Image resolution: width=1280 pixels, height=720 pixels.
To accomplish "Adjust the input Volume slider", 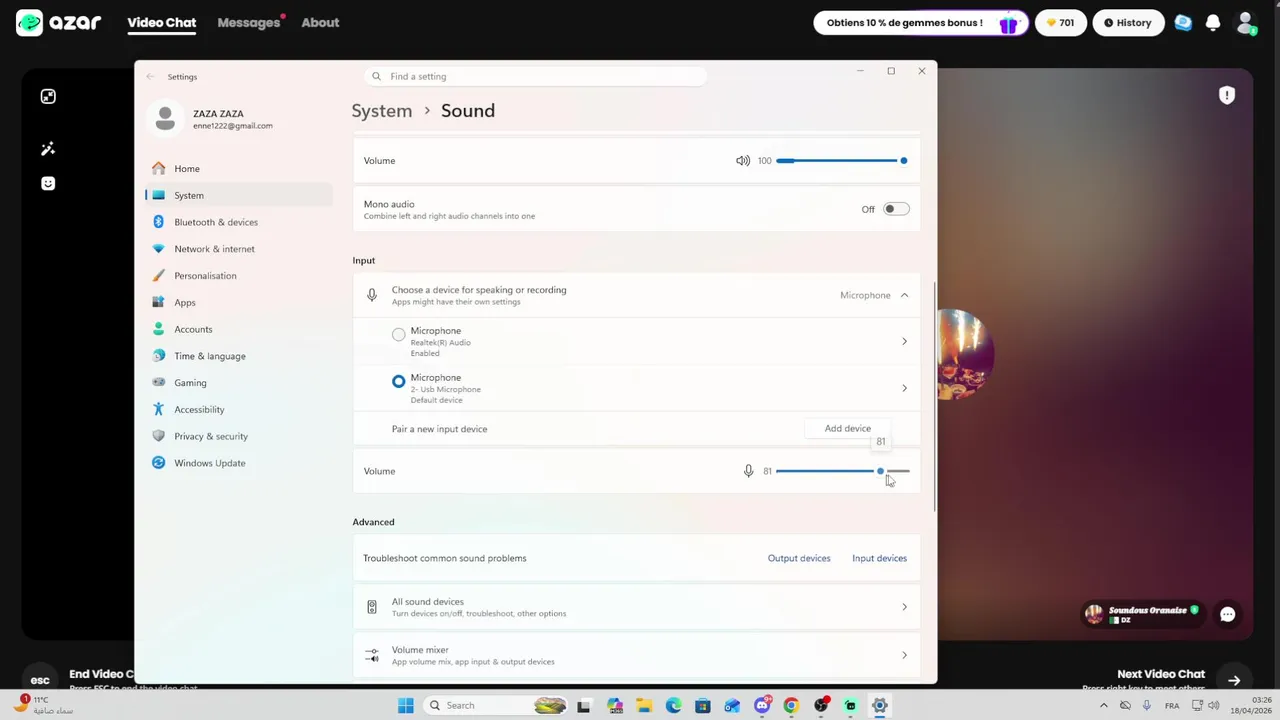I will coord(843,471).
